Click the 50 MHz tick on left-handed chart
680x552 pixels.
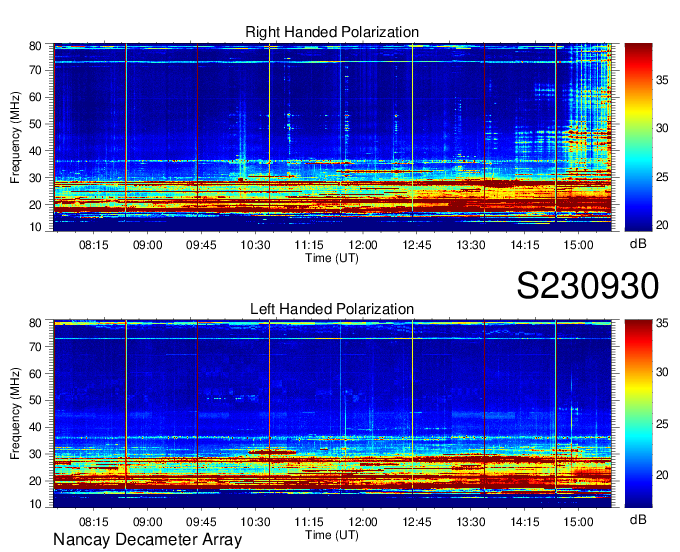(35, 401)
